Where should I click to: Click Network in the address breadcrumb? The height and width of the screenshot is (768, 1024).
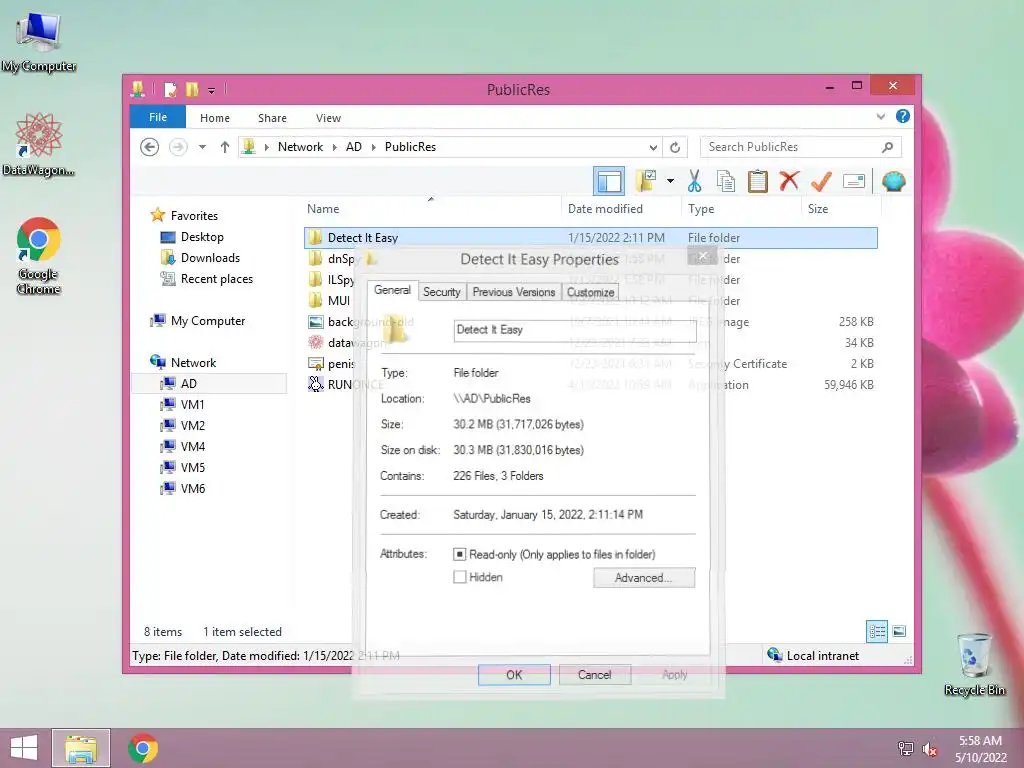click(x=300, y=147)
